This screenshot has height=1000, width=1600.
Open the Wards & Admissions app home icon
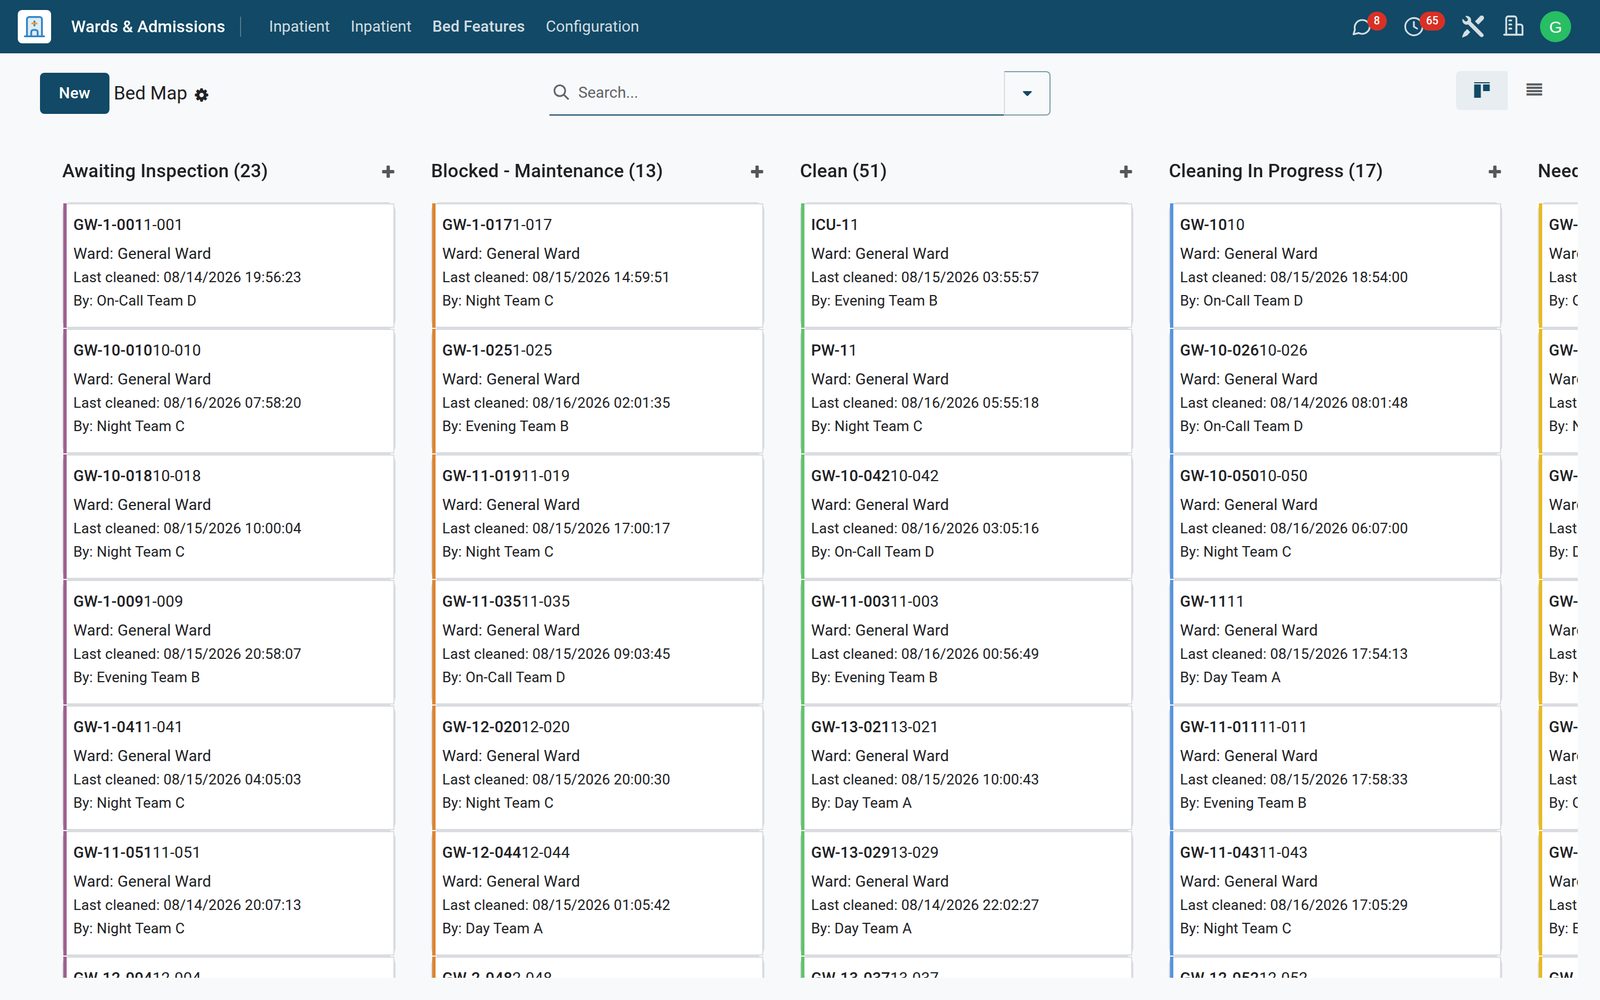pos(34,27)
